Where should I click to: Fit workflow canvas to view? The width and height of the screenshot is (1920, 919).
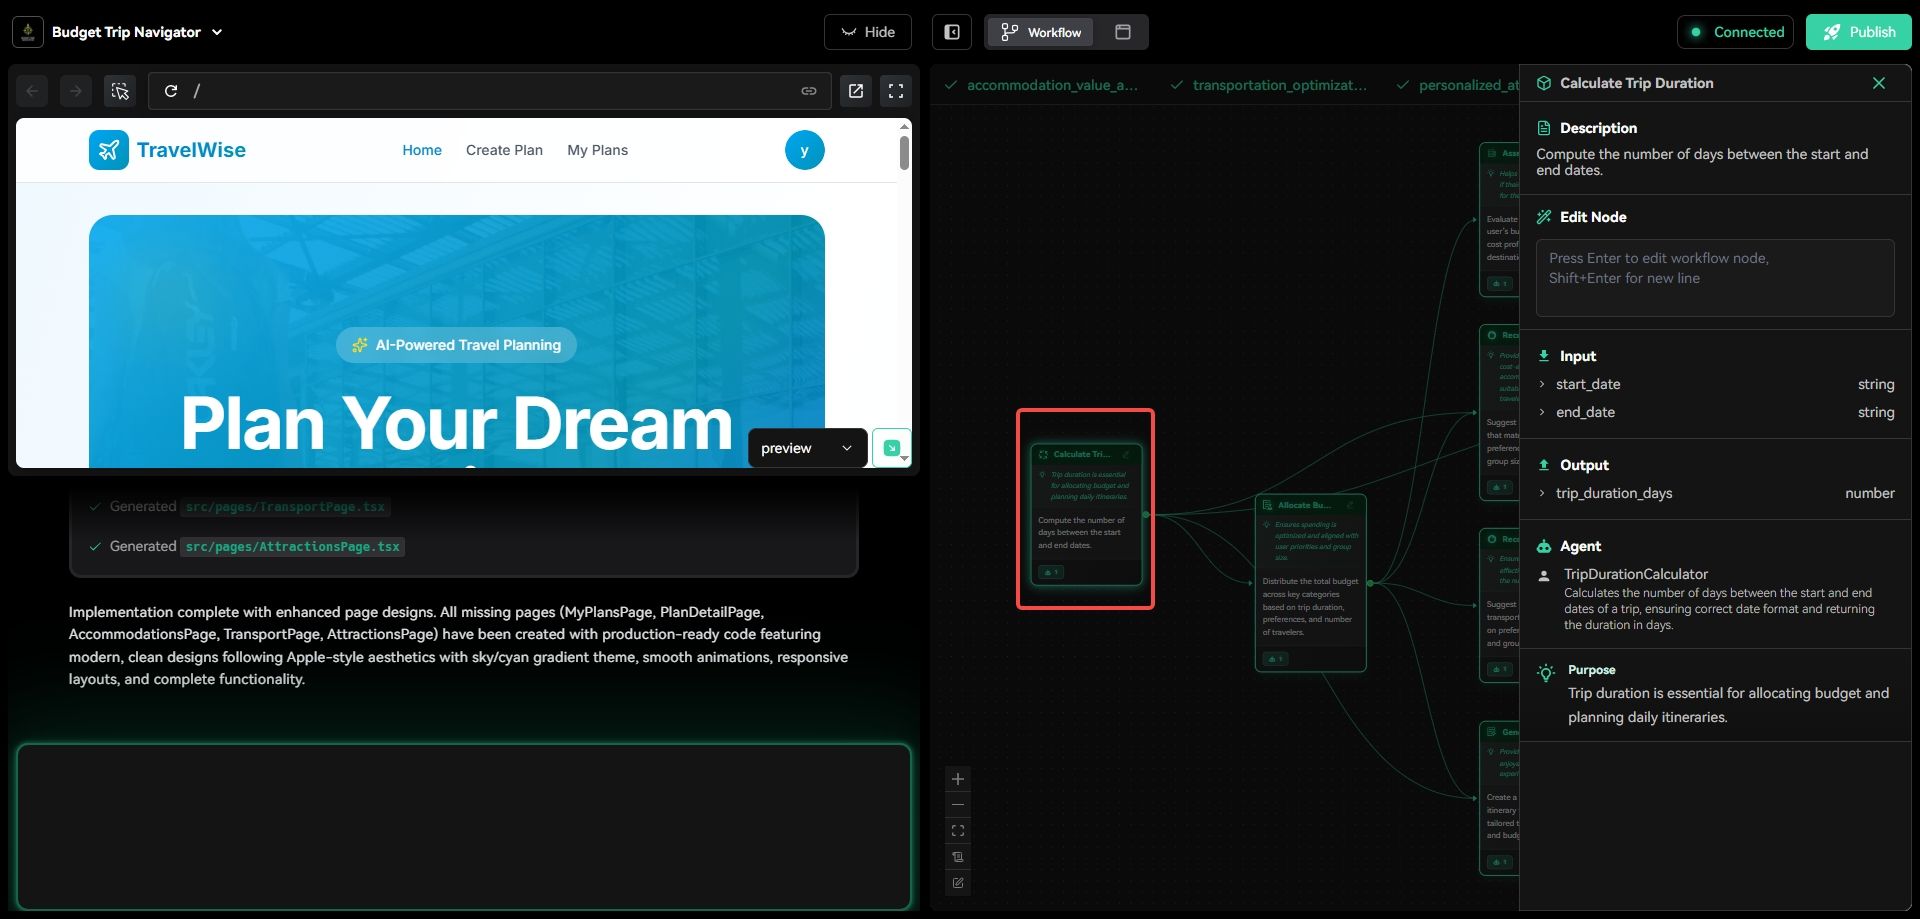[958, 831]
